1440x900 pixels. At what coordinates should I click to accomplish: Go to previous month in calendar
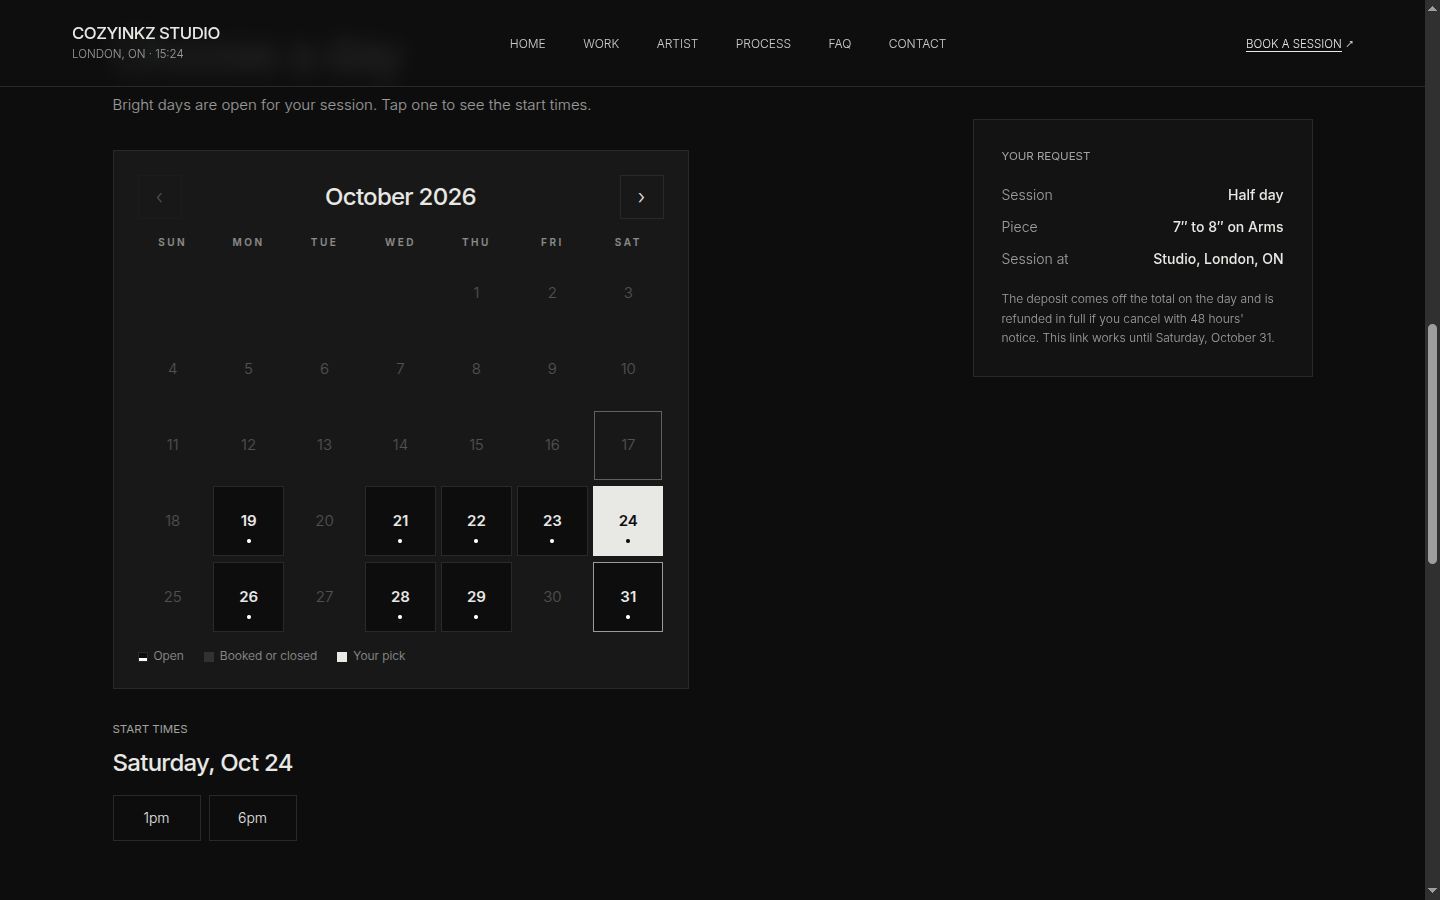(x=159, y=197)
